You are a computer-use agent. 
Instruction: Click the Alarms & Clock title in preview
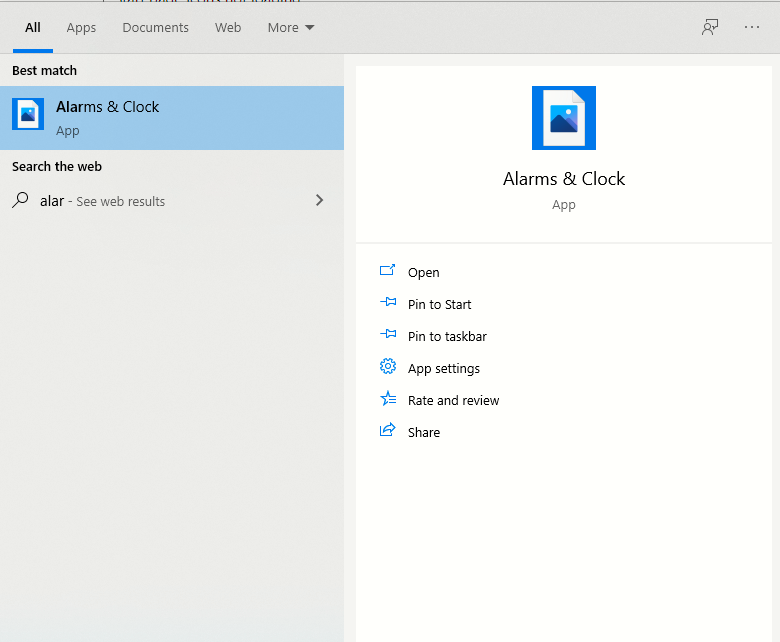pyautogui.click(x=563, y=179)
